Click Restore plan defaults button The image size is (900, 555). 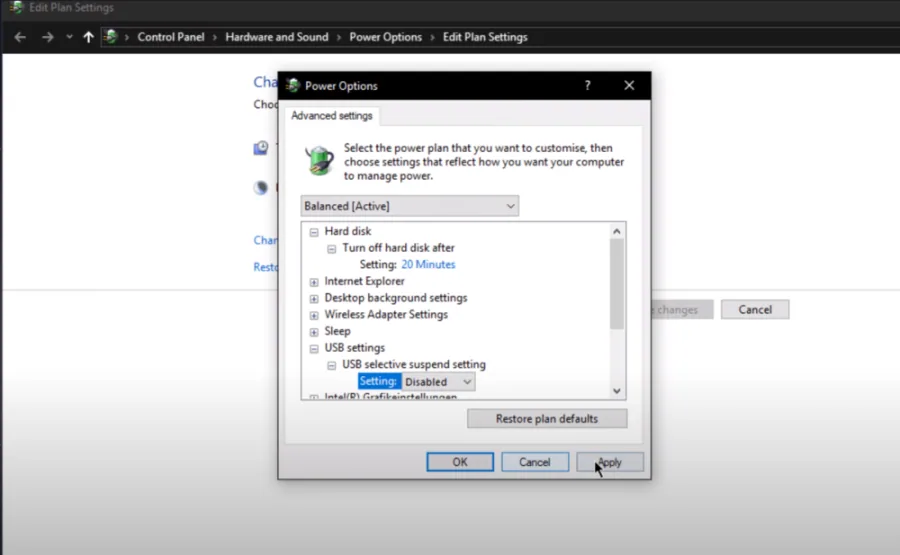[547, 418]
